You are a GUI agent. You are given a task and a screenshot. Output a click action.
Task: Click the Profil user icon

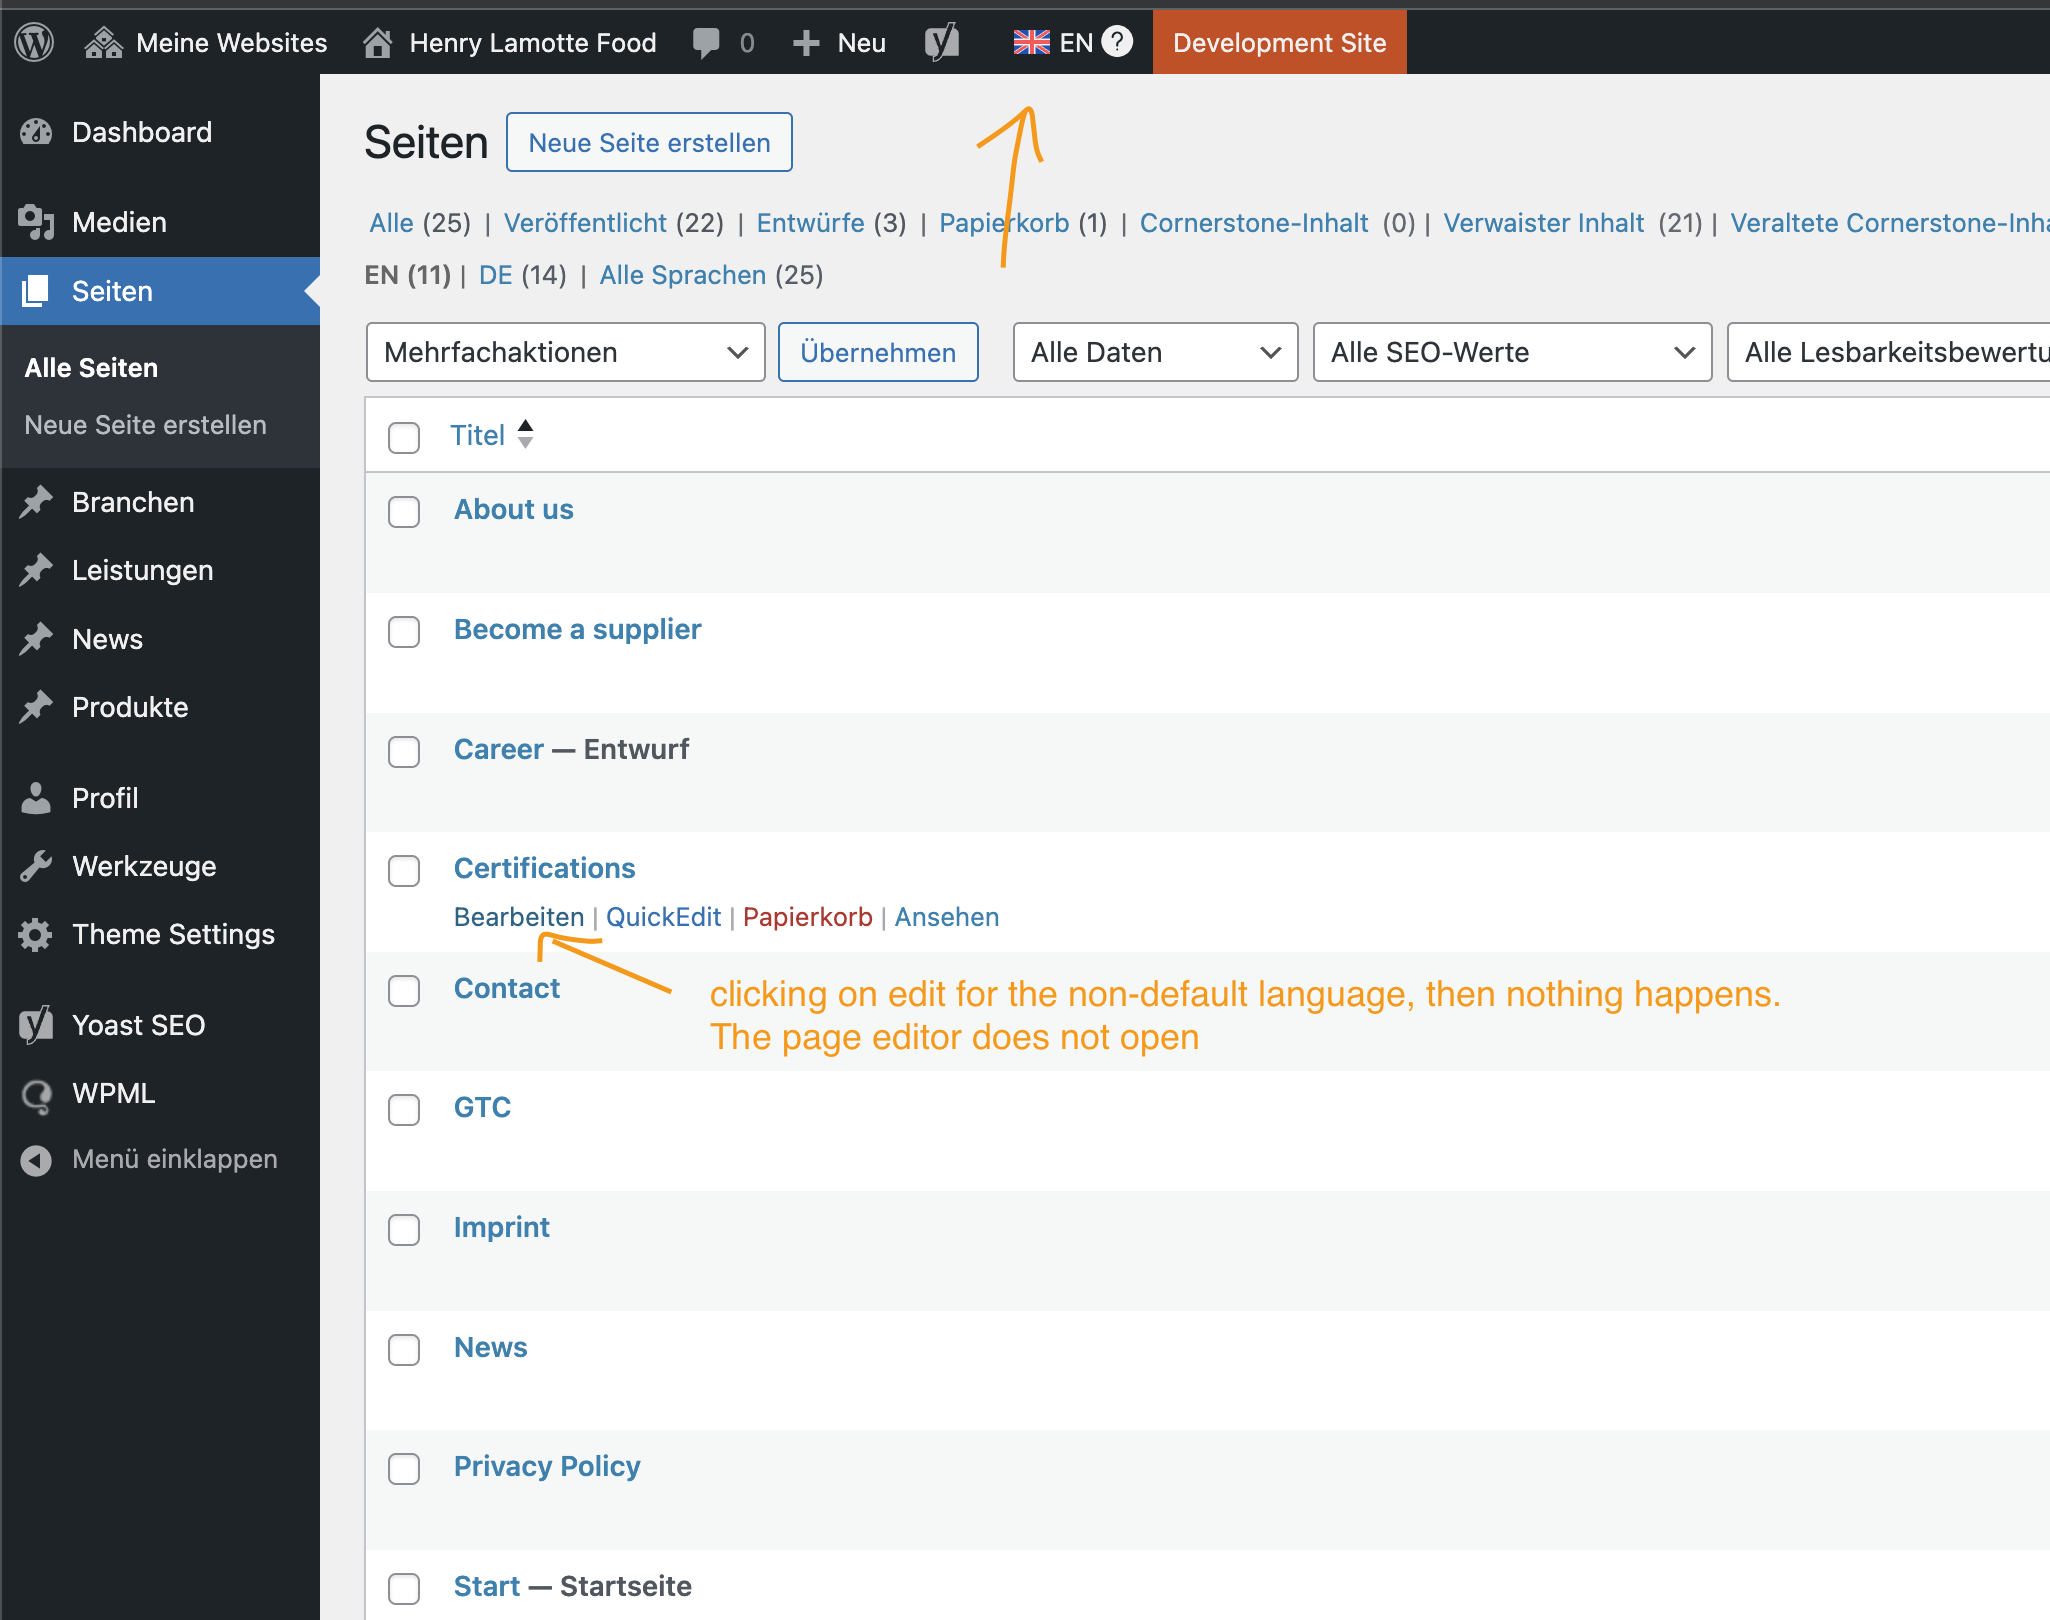[x=36, y=798]
